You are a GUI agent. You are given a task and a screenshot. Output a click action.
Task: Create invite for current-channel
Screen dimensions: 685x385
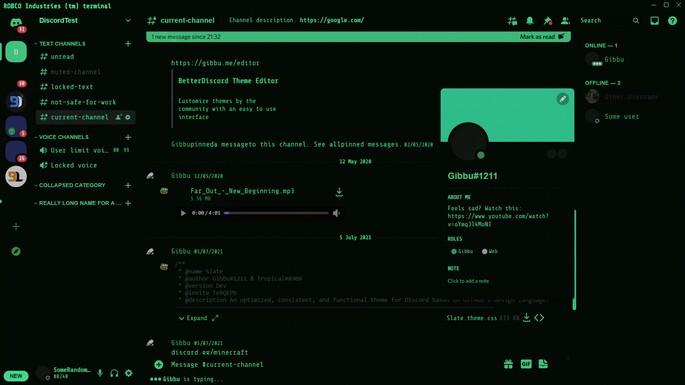point(118,117)
